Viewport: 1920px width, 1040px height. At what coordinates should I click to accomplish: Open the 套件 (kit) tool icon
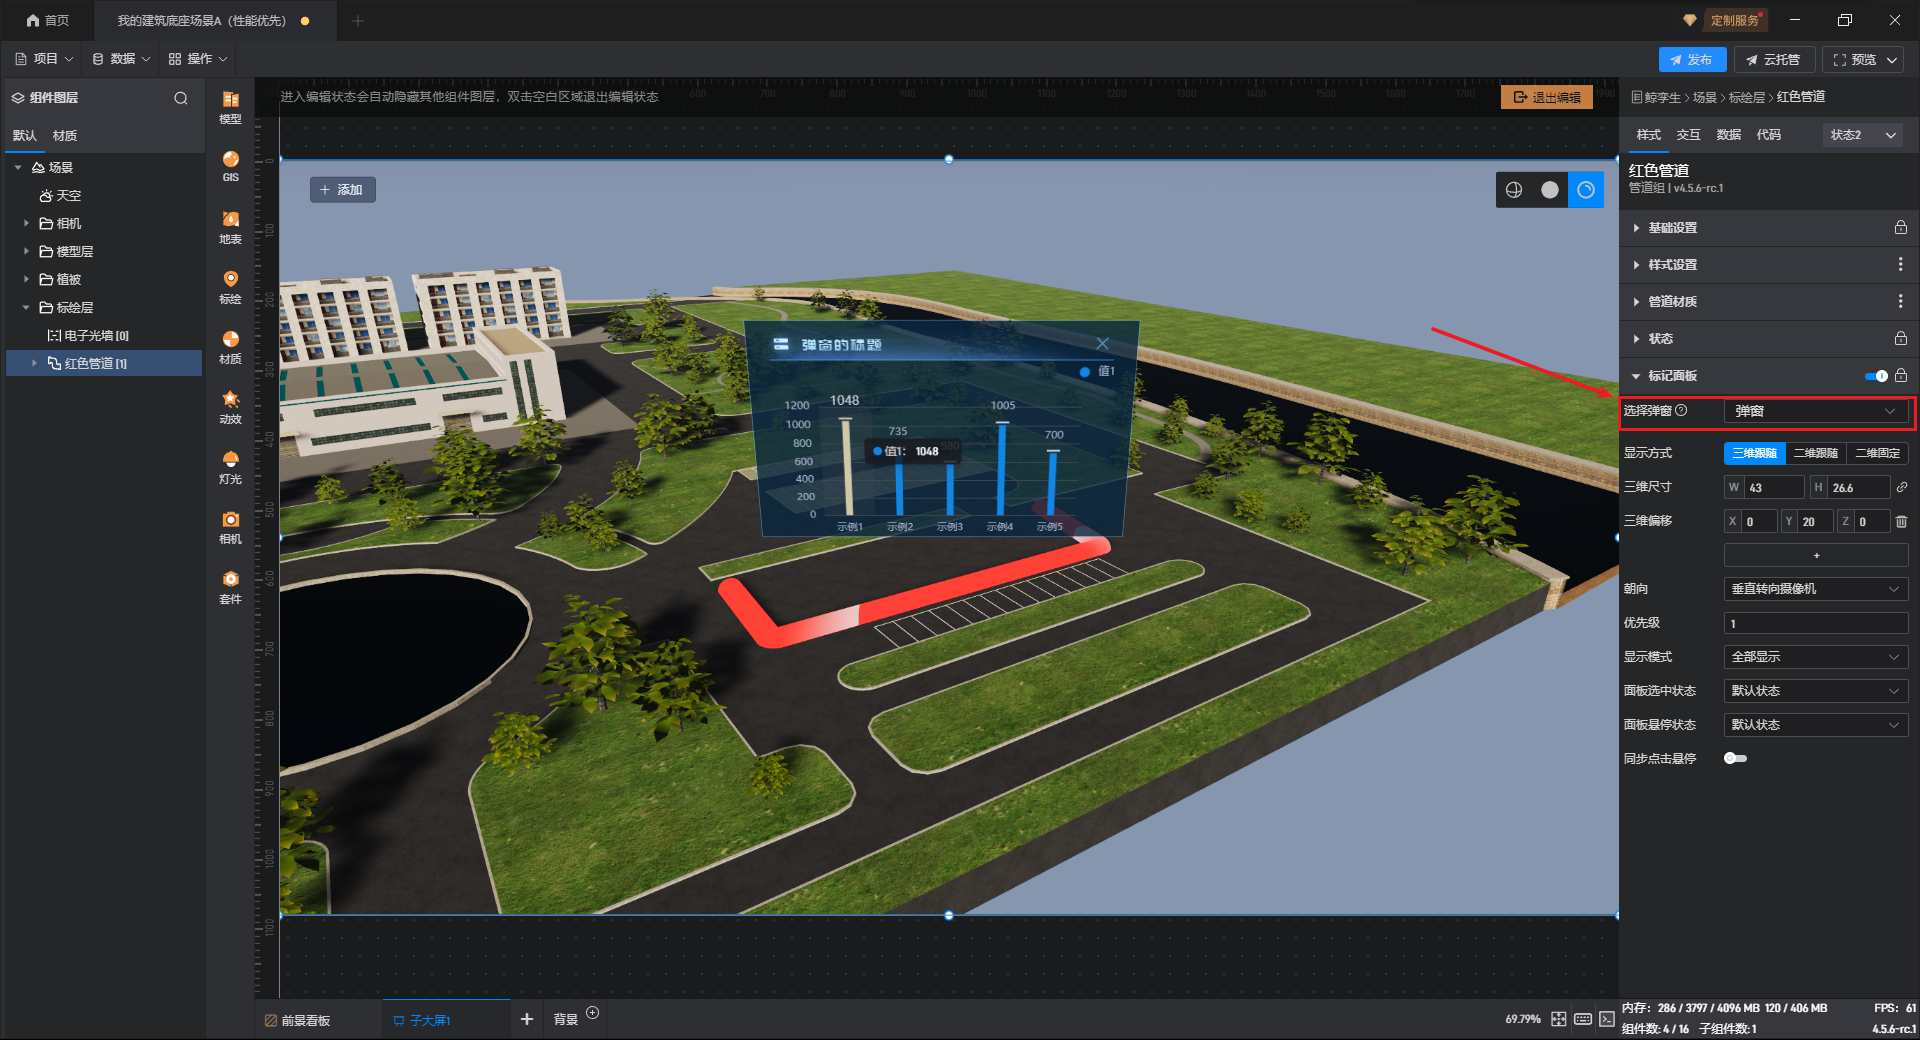tap(230, 586)
